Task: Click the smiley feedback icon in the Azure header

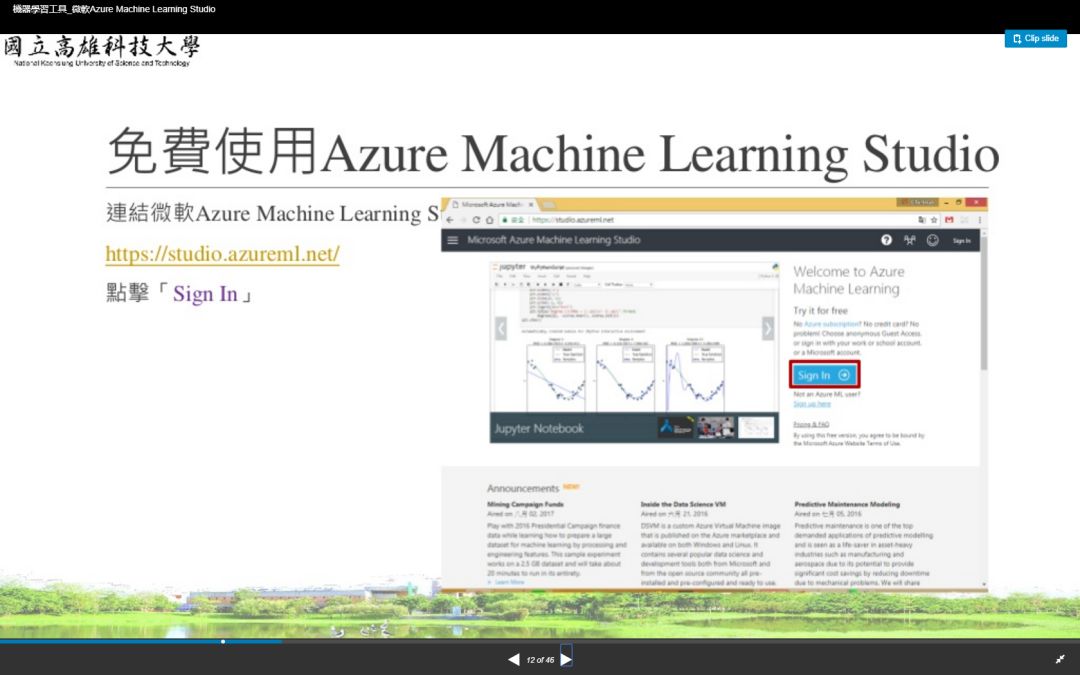Action: tap(933, 240)
